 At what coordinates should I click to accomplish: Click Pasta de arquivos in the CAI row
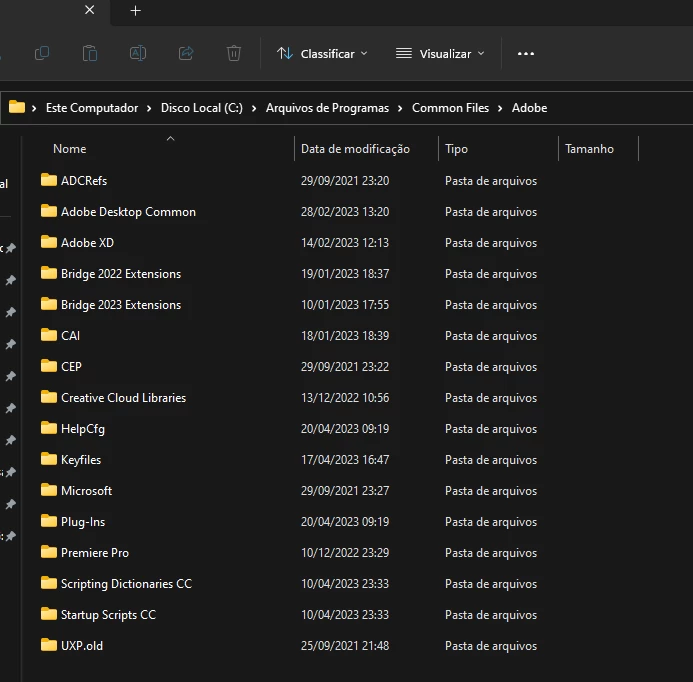click(x=491, y=336)
